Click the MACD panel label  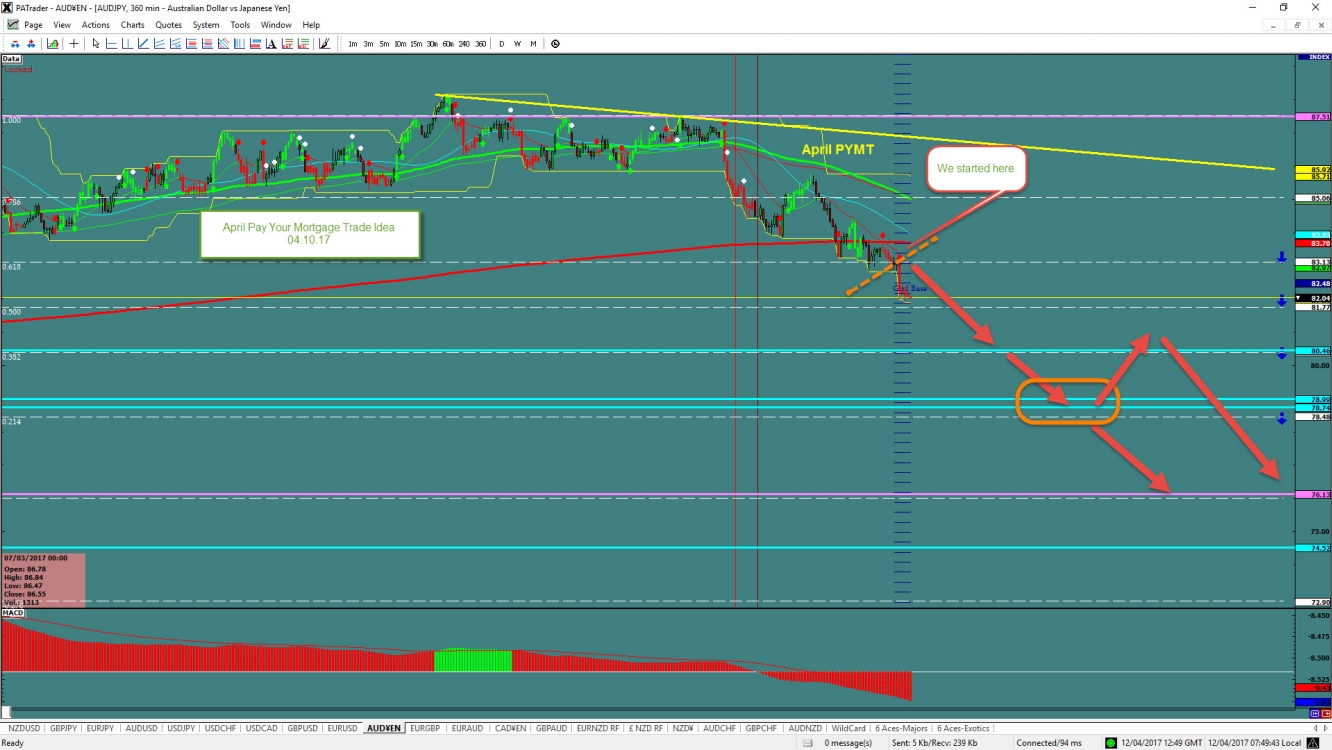tap(13, 612)
